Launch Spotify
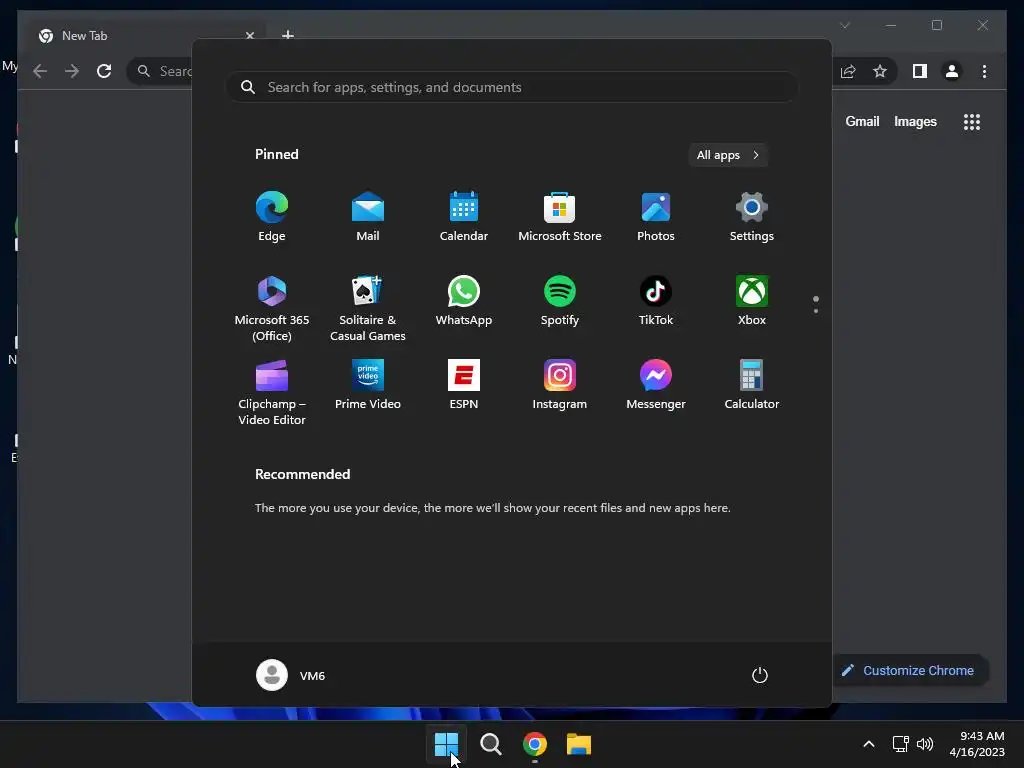Viewport: 1024px width, 768px height. (560, 300)
